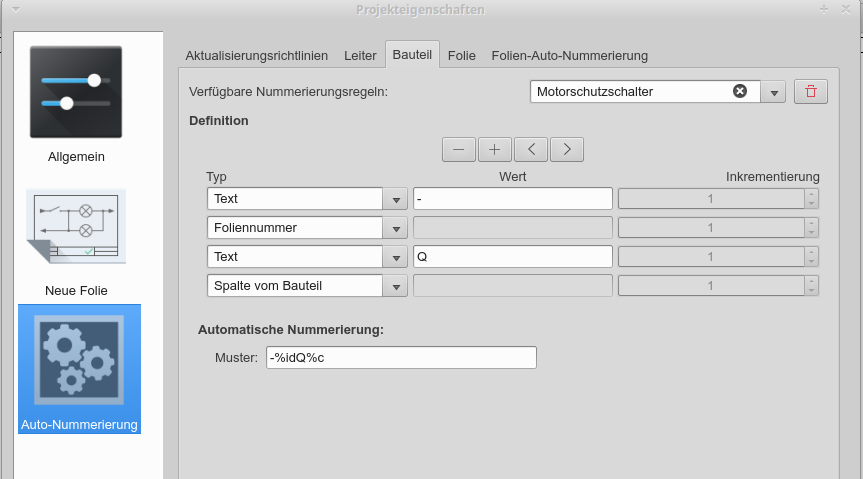This screenshot has width=863, height=479.
Task: Remove a definition row with minus button
Action: pos(459,149)
